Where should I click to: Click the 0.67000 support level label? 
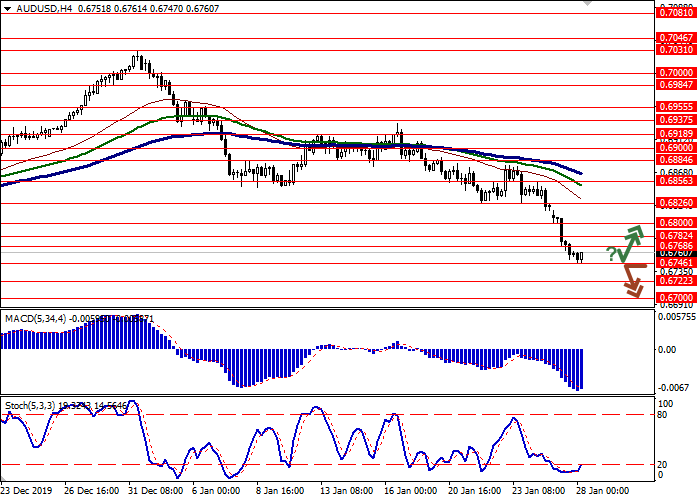coord(676,298)
